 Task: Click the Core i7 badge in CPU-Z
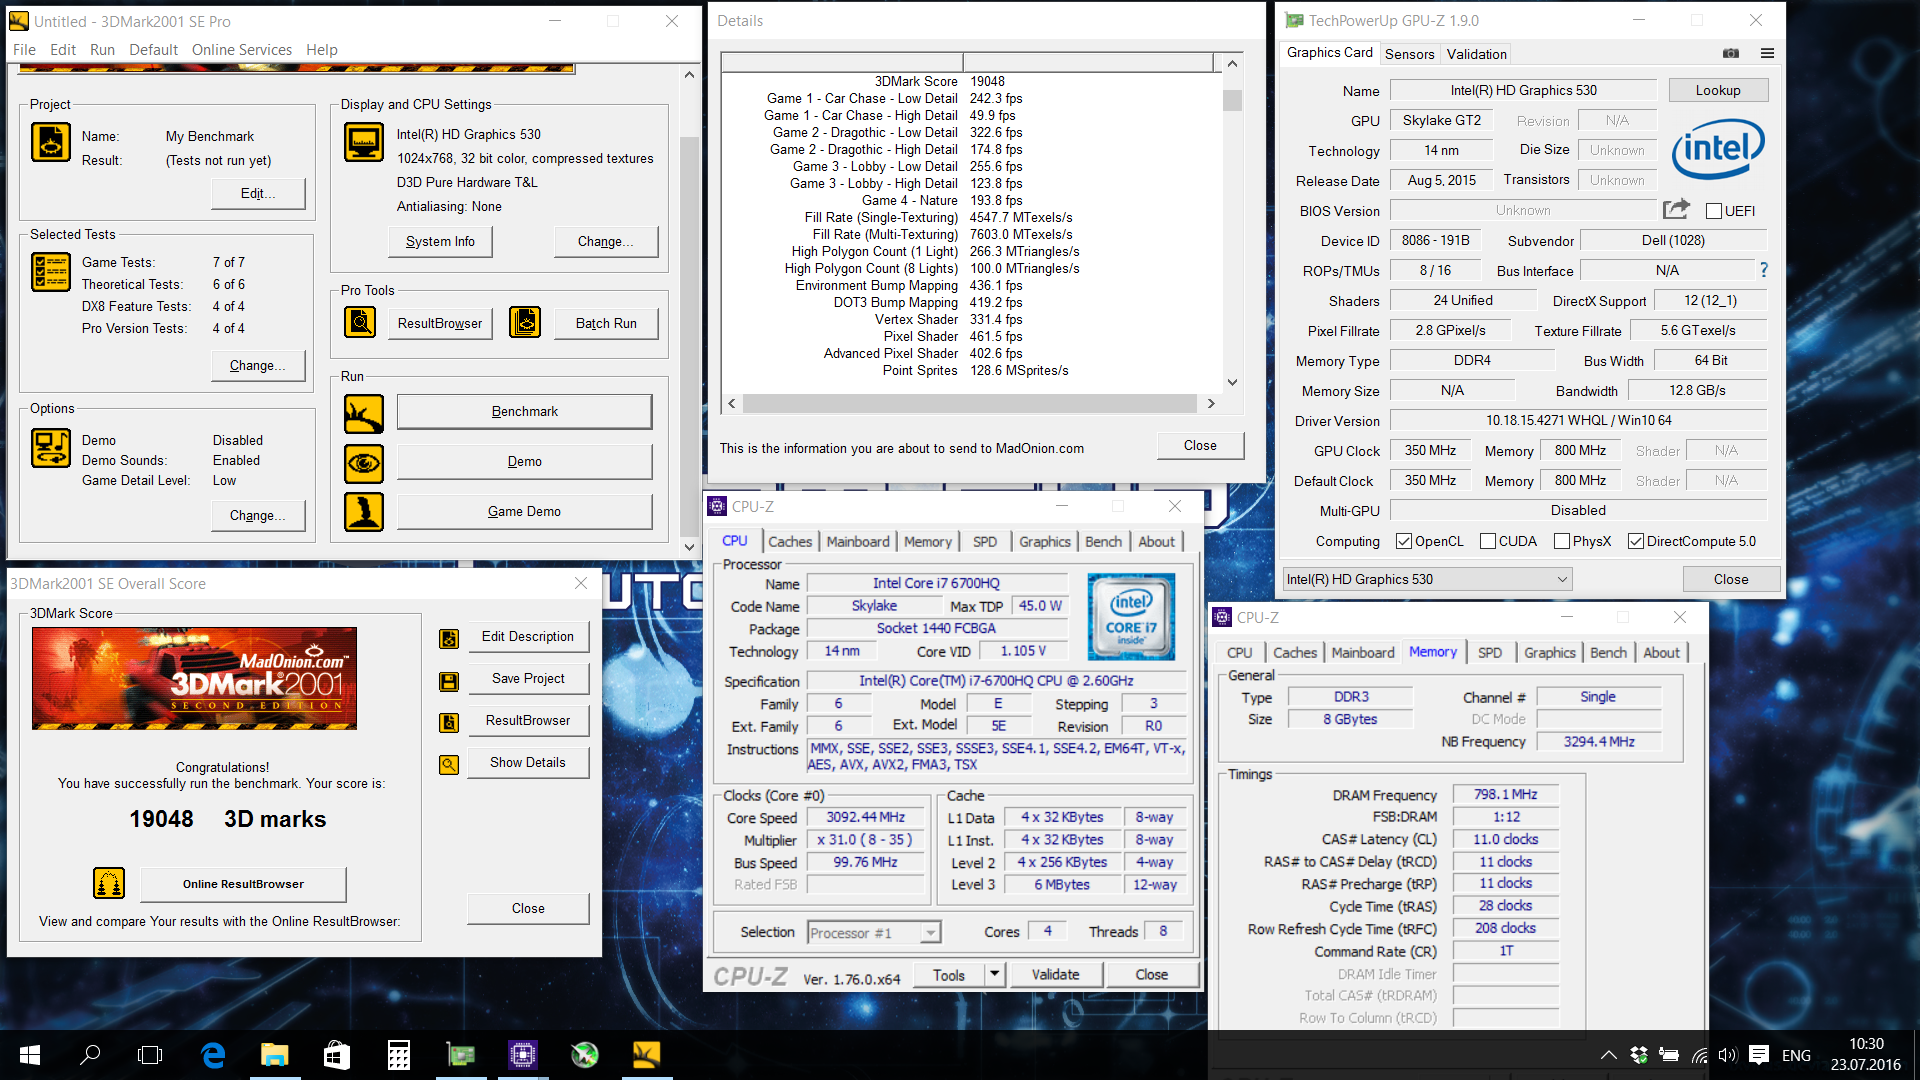pyautogui.click(x=1131, y=616)
